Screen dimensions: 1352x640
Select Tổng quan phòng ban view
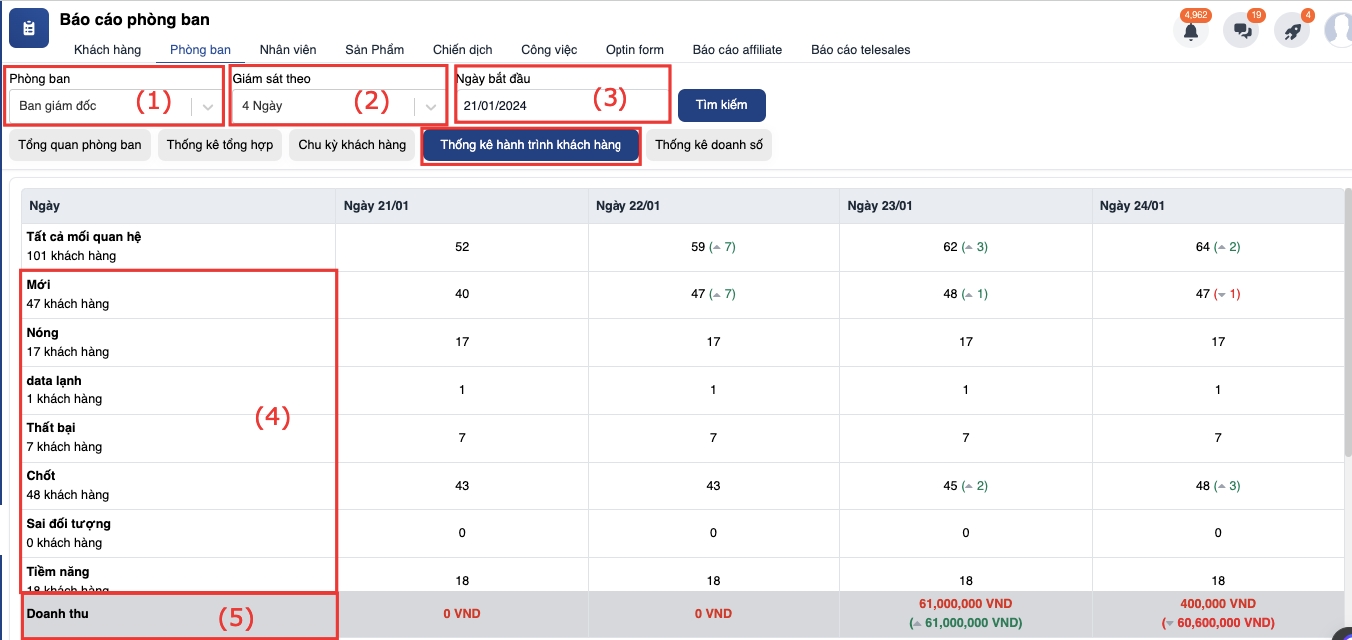click(x=80, y=145)
